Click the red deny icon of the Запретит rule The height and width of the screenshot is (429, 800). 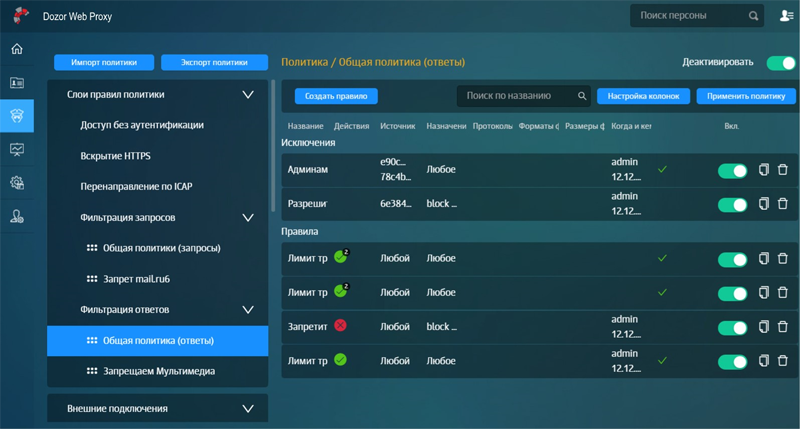click(340, 325)
